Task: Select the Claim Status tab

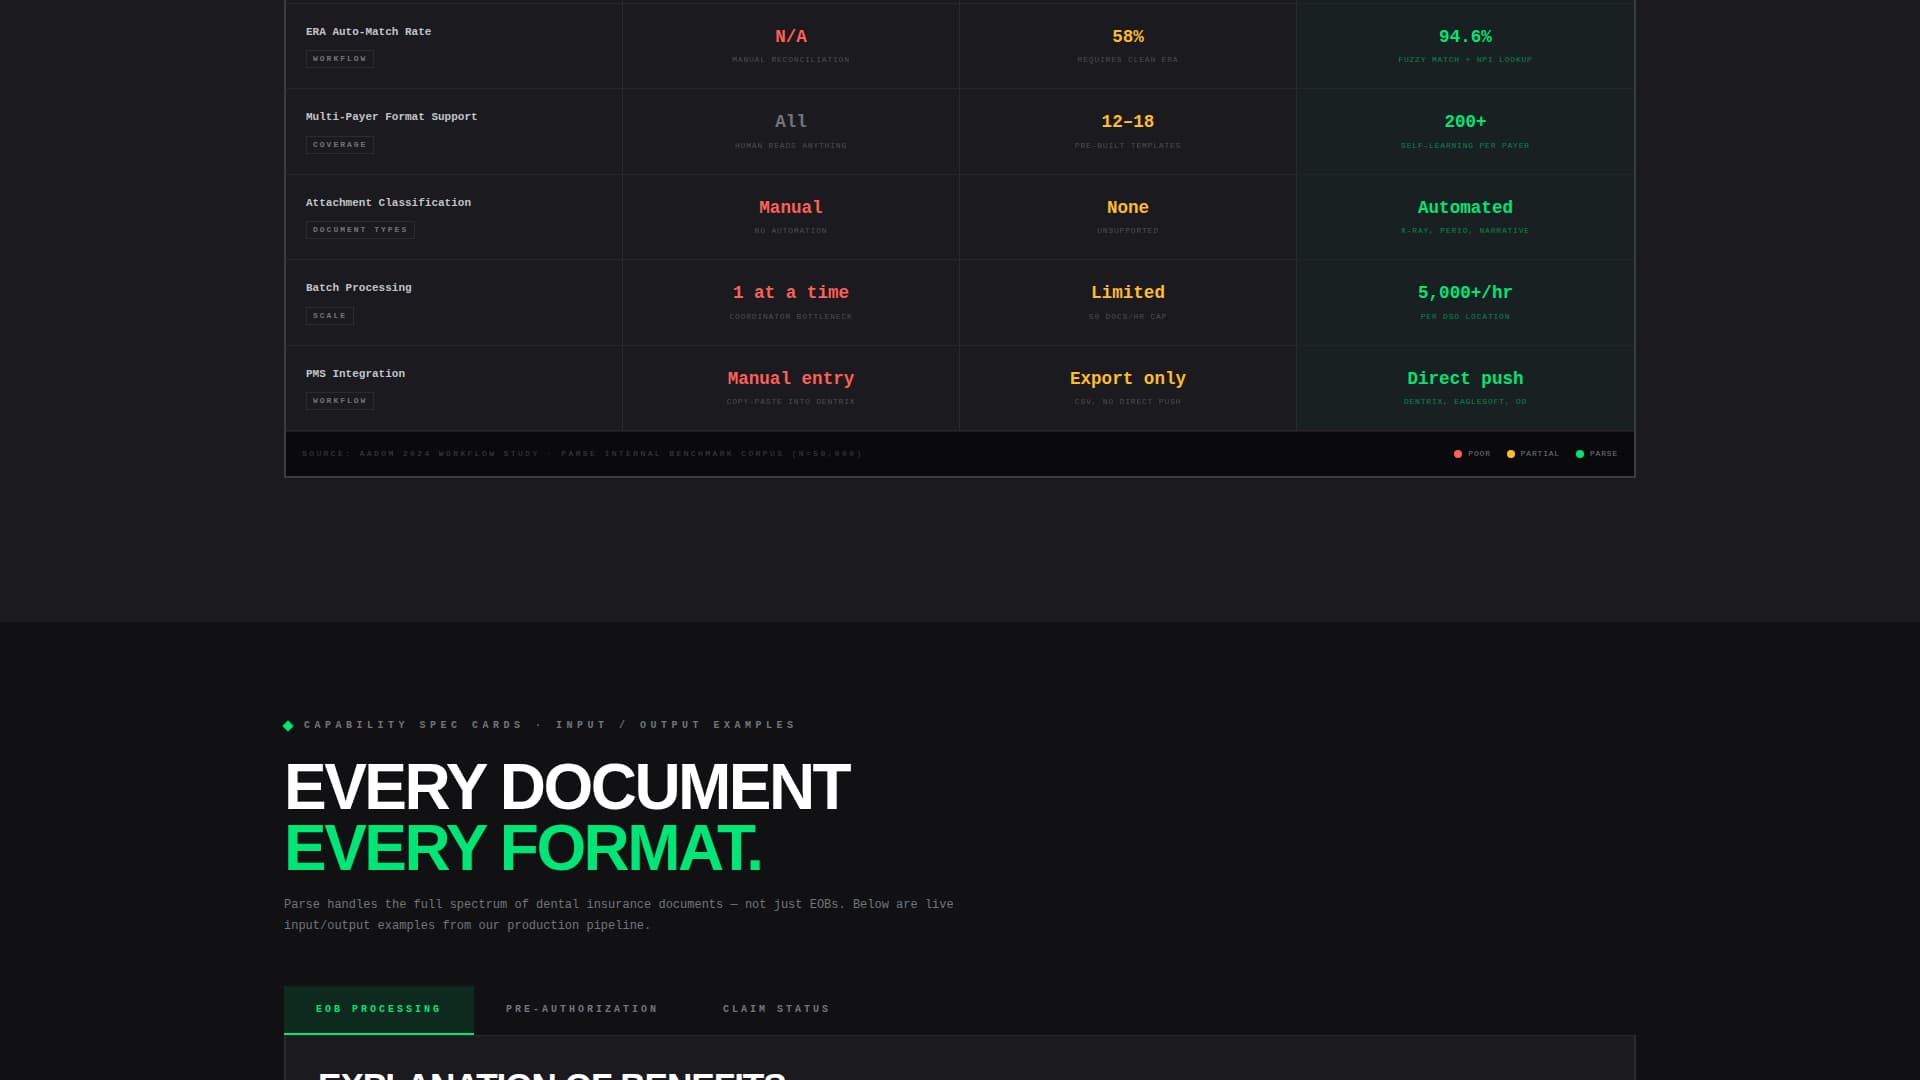Action: coord(777,1009)
